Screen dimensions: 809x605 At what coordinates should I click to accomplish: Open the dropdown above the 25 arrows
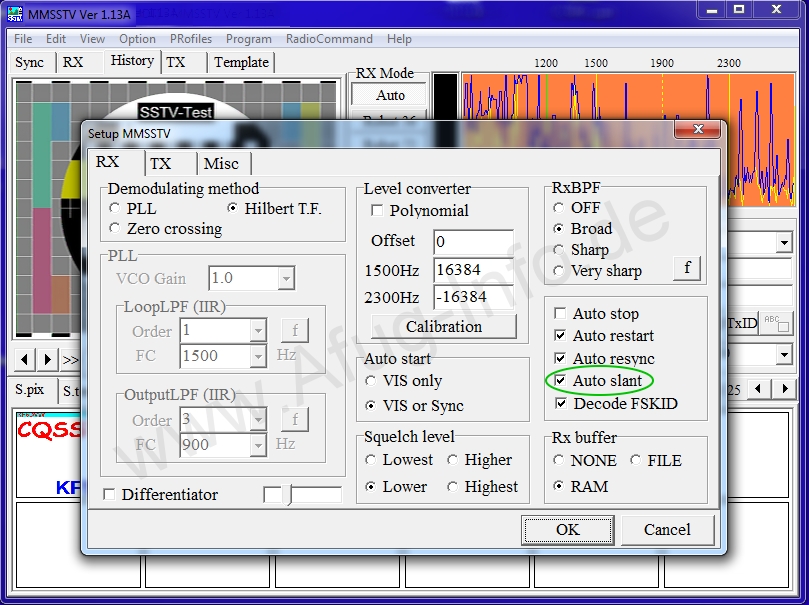coord(784,355)
